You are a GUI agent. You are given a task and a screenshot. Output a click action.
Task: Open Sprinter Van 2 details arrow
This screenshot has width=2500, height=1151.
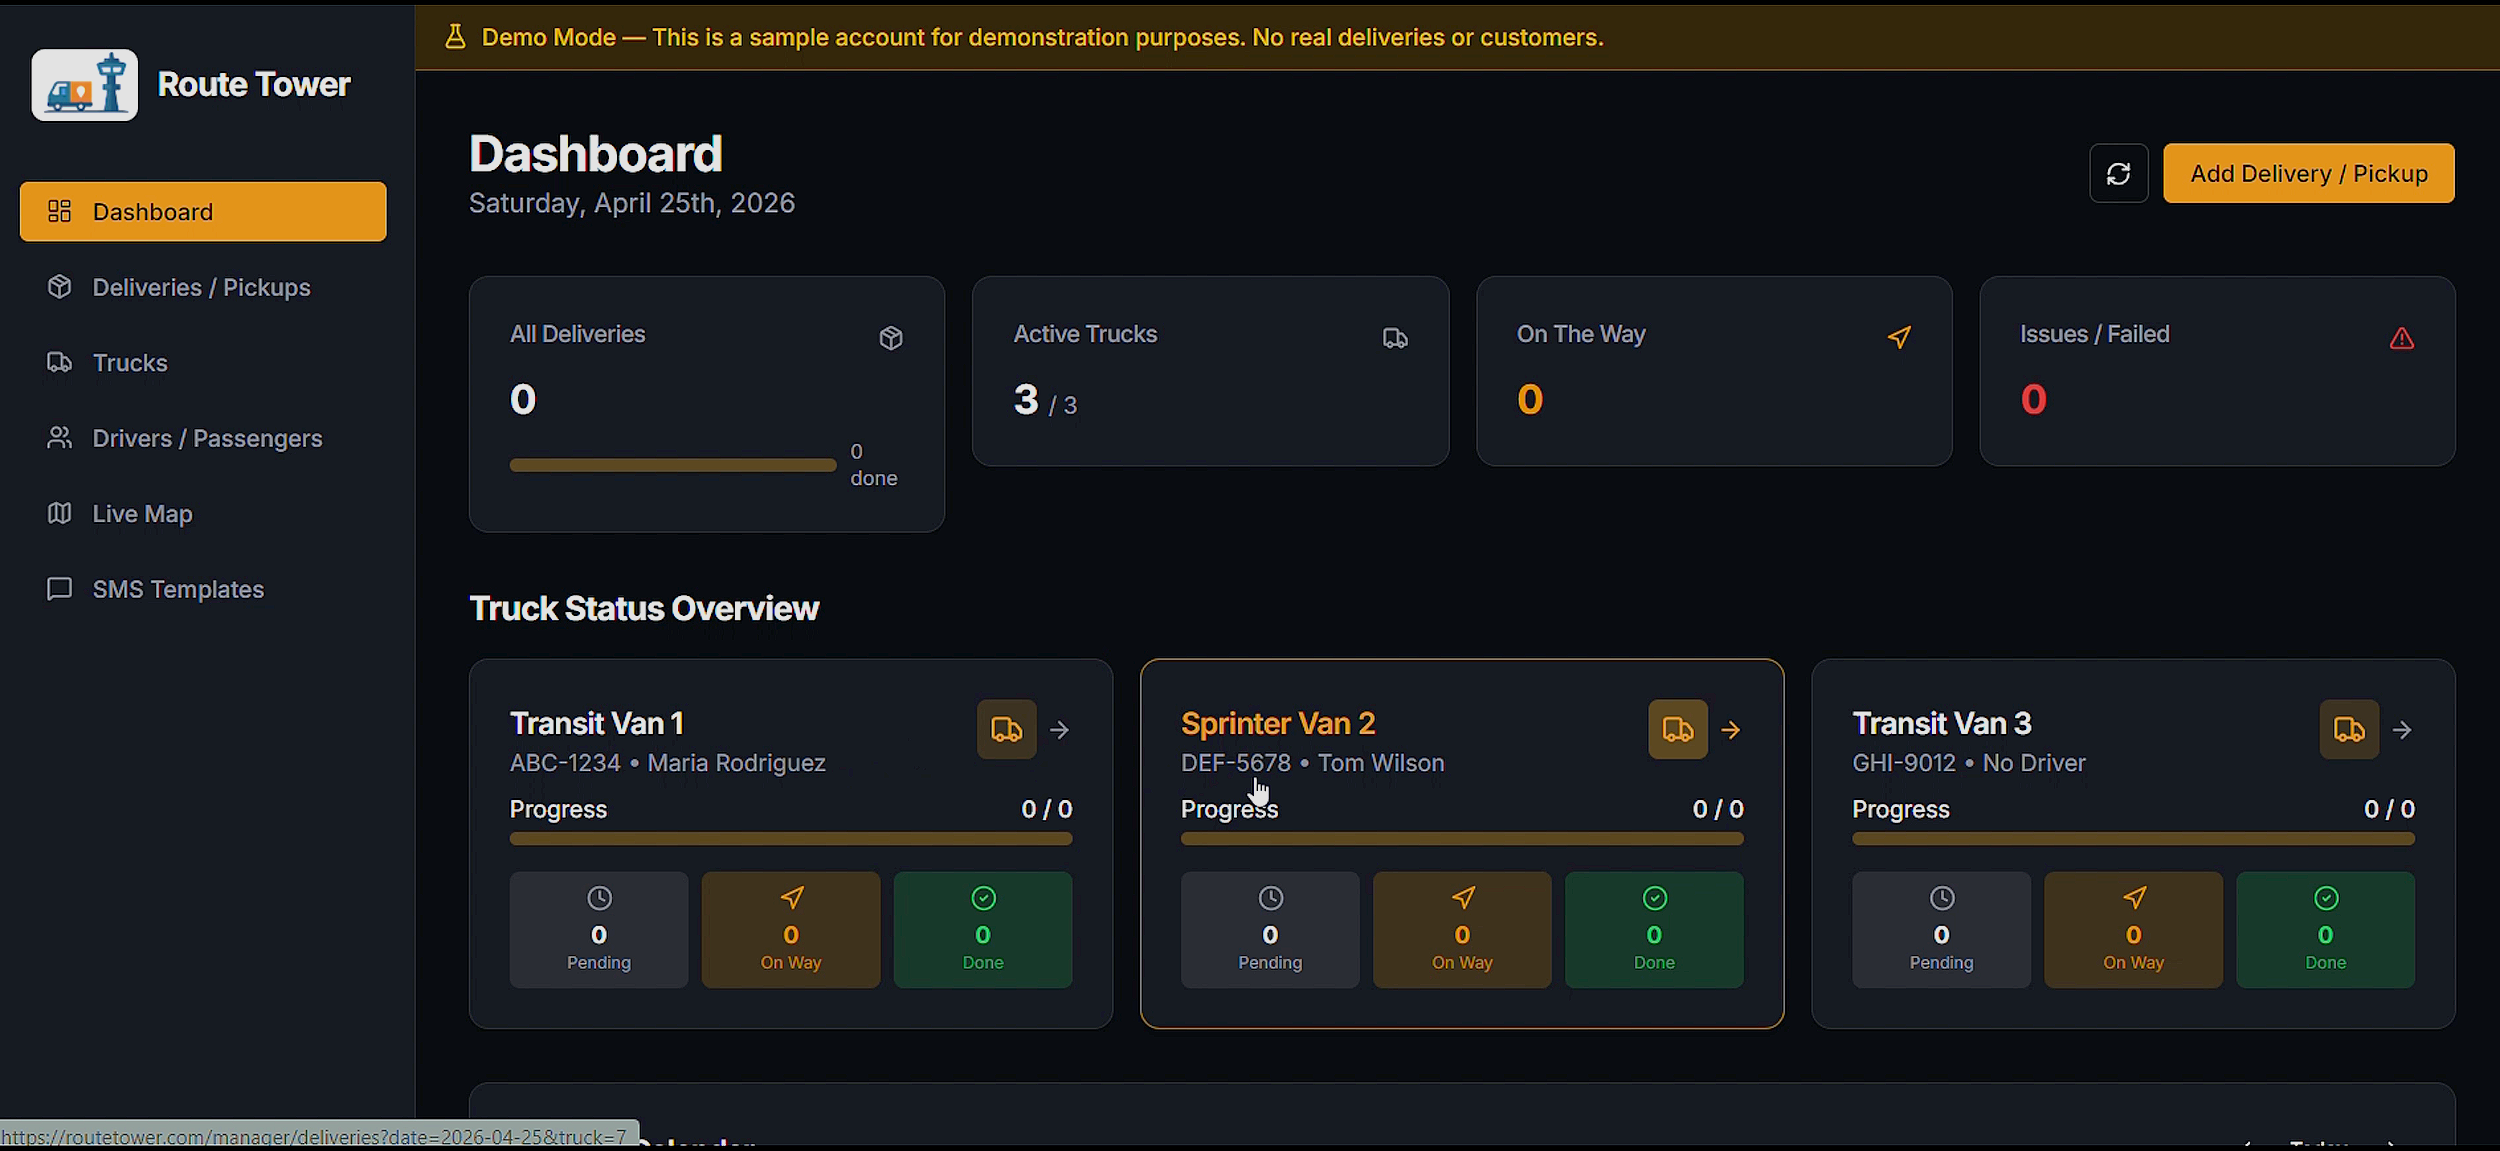click(x=1731, y=730)
